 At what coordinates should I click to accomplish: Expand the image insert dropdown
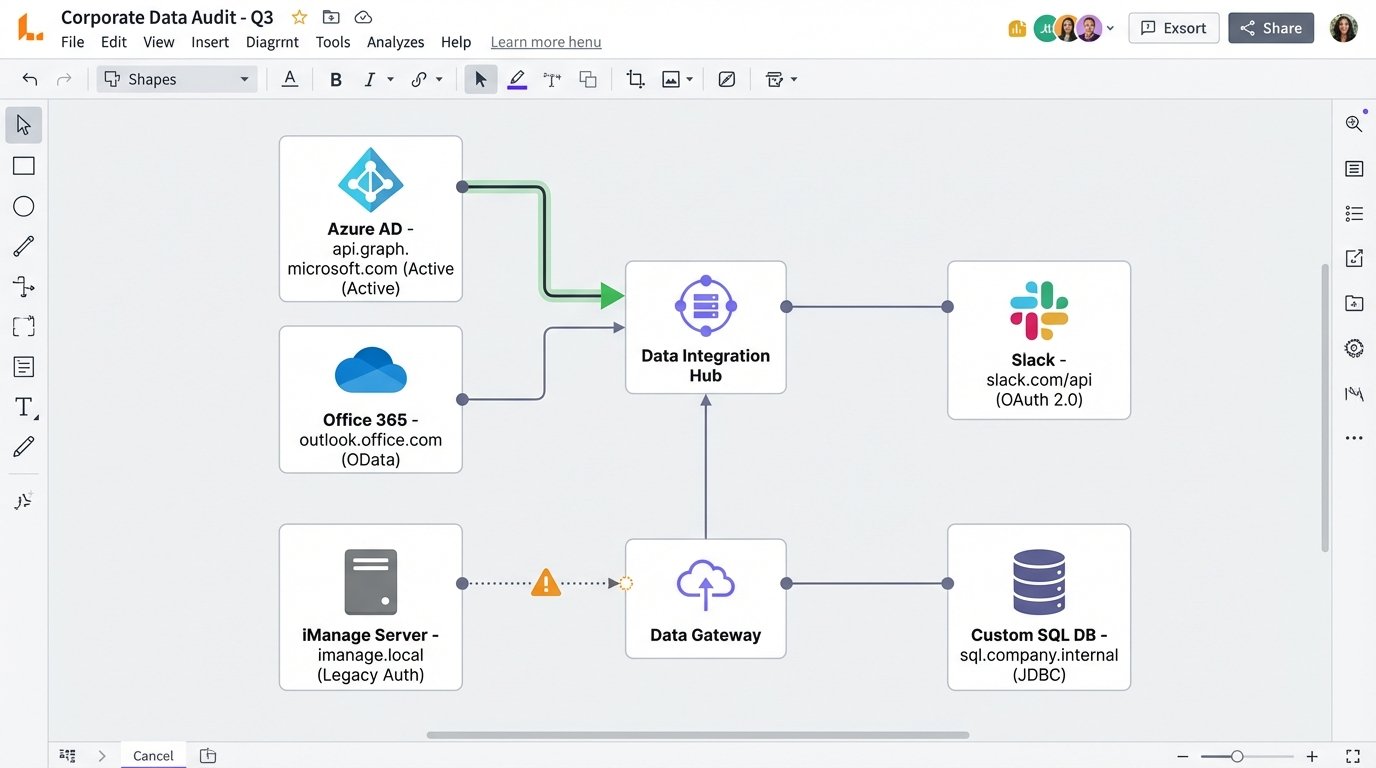point(687,78)
